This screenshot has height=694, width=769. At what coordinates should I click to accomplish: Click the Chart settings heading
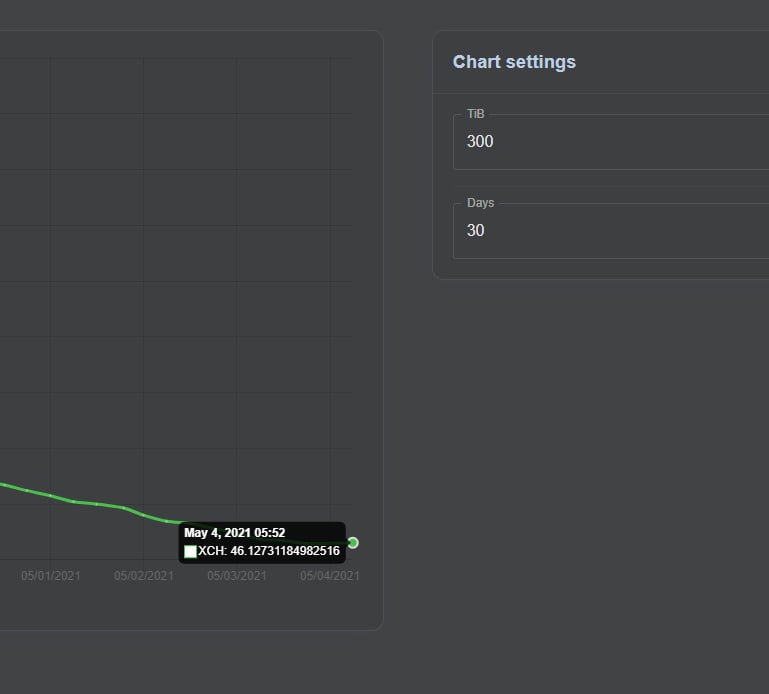point(514,62)
